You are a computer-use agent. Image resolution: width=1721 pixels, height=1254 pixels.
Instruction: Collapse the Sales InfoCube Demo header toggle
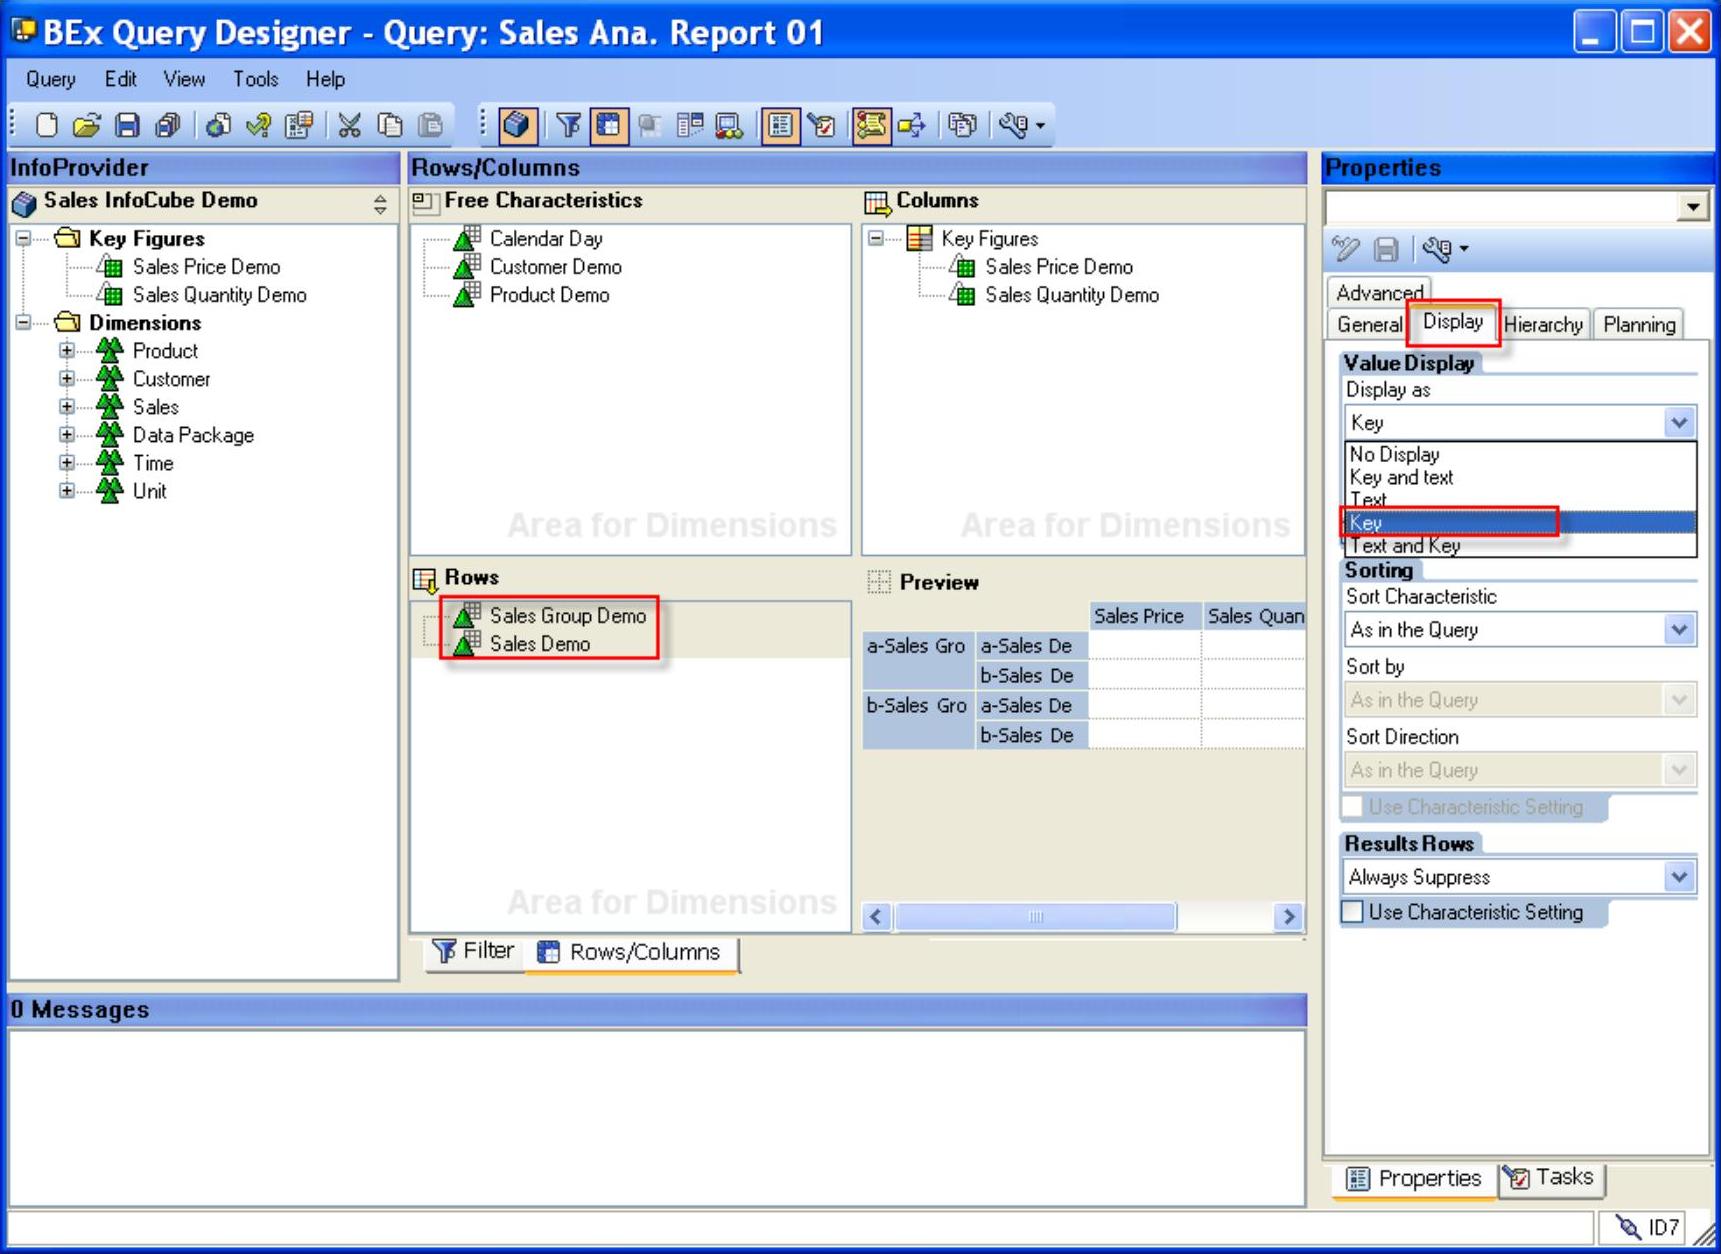[x=380, y=204]
